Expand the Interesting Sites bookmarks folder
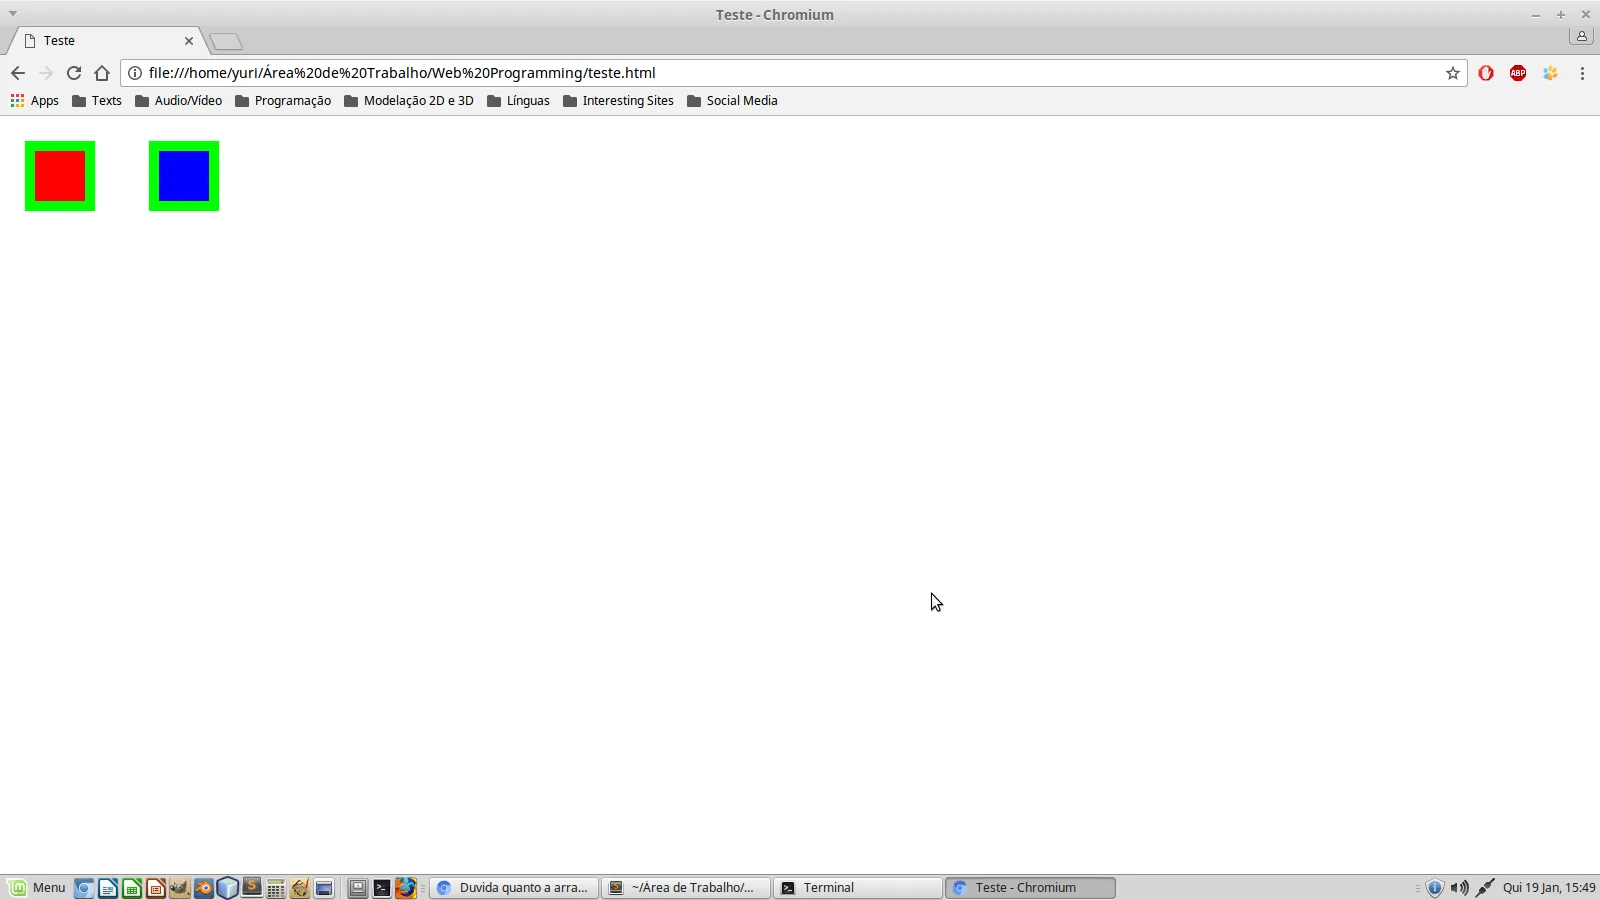 click(618, 101)
